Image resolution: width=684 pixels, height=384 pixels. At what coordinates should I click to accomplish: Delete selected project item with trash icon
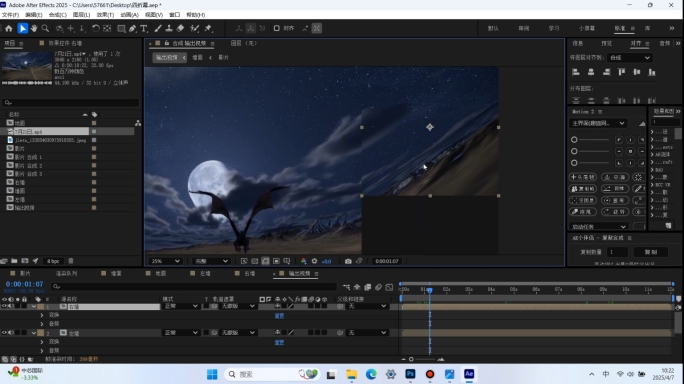click(71, 261)
